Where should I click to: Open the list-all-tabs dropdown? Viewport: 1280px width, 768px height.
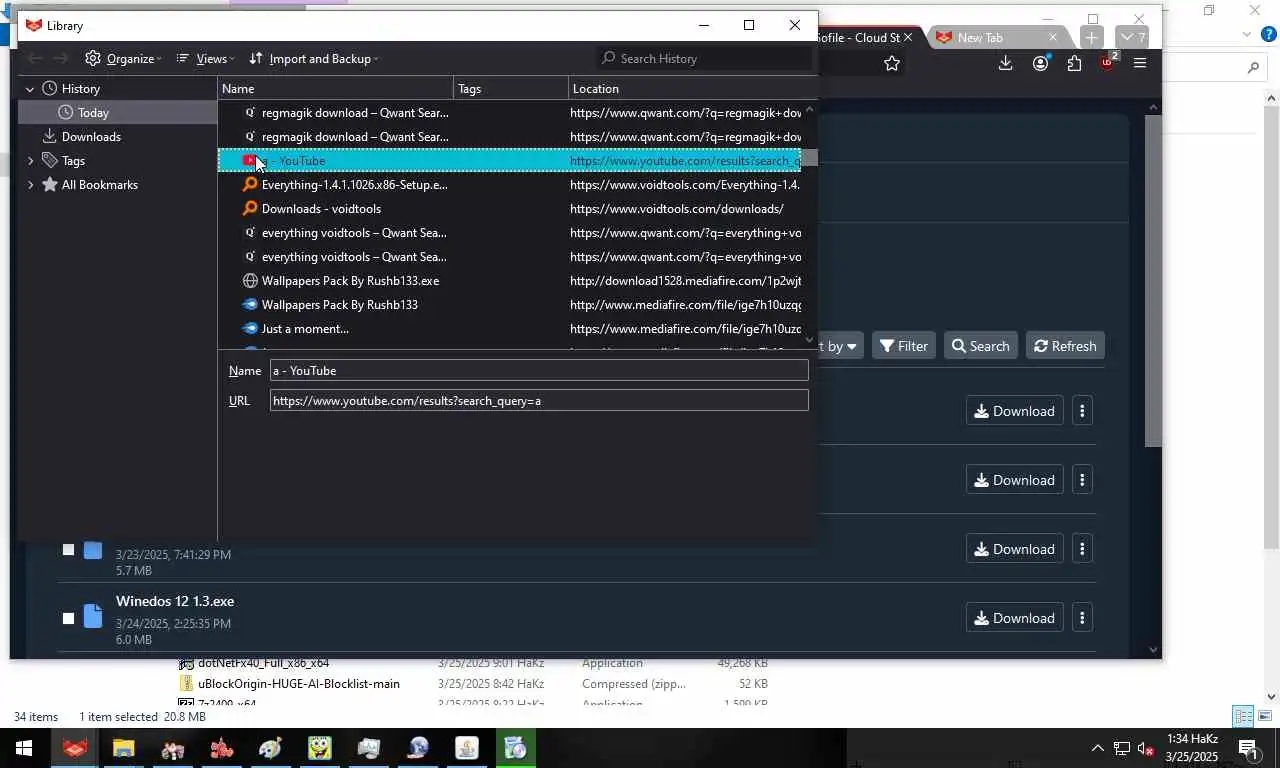pyautogui.click(x=1132, y=37)
